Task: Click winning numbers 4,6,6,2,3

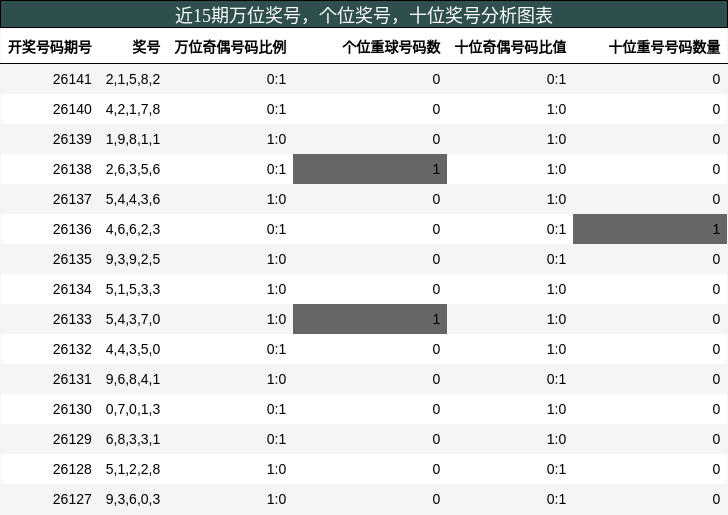Action: pyautogui.click(x=133, y=229)
